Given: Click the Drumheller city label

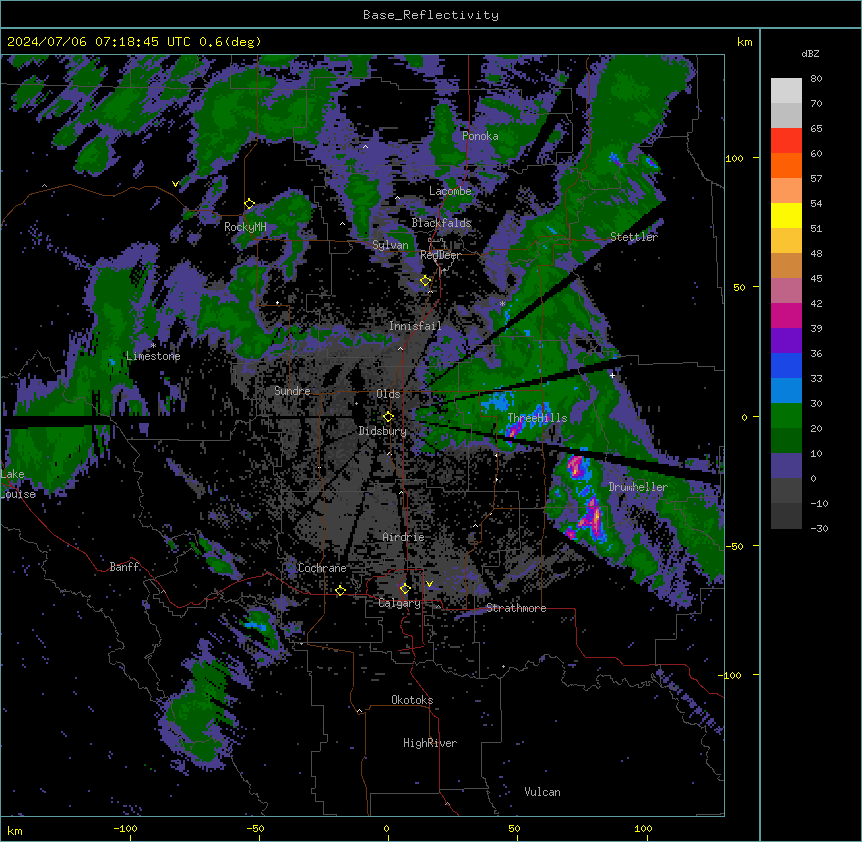Looking at the screenshot, I should (x=638, y=487).
